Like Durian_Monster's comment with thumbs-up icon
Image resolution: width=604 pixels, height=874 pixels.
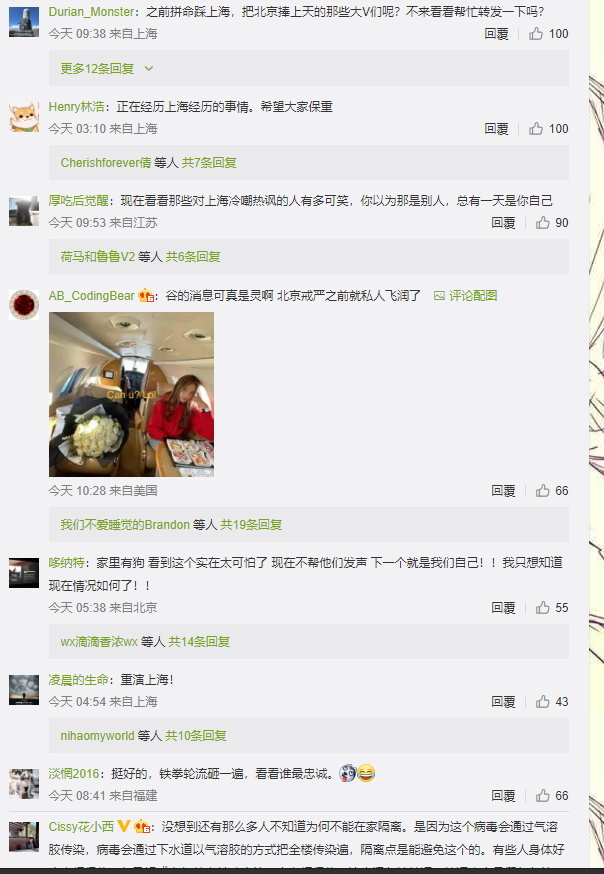pos(536,34)
